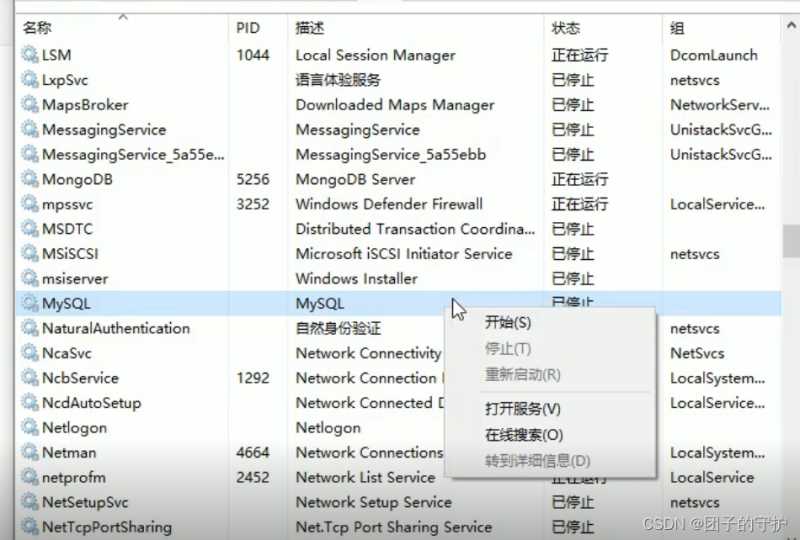800x540 pixels.
Task: Click the gear icon next to mpssvc
Action: pos(30,204)
